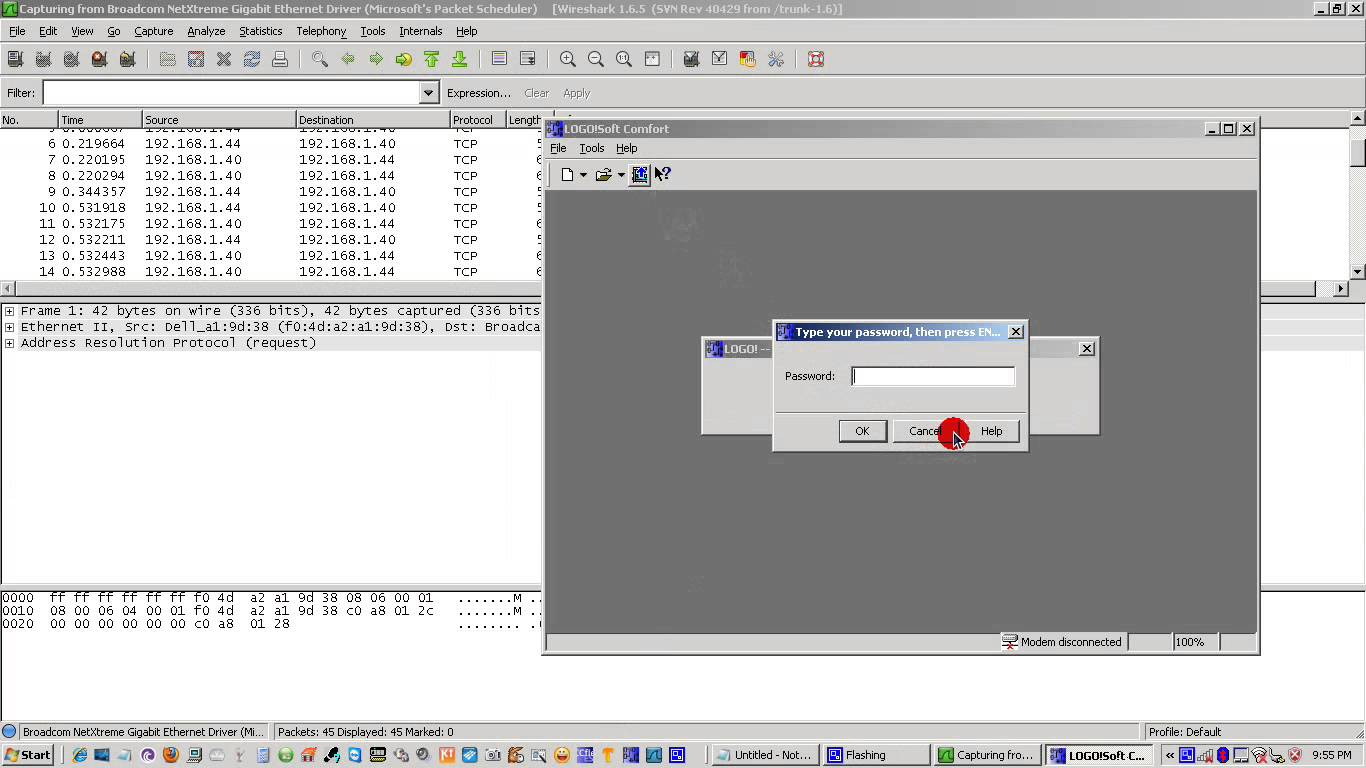Click the find packet magnifier icon
The height and width of the screenshot is (768, 1366).
tap(320, 59)
